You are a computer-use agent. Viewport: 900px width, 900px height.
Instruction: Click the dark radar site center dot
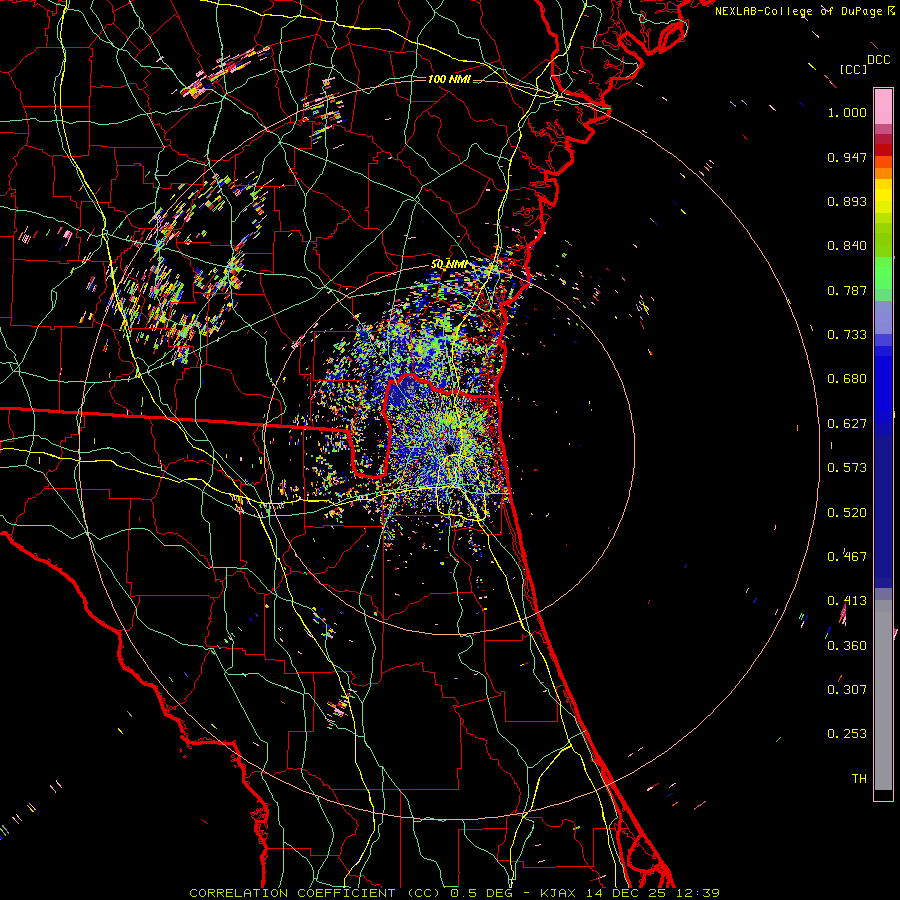coord(449,447)
